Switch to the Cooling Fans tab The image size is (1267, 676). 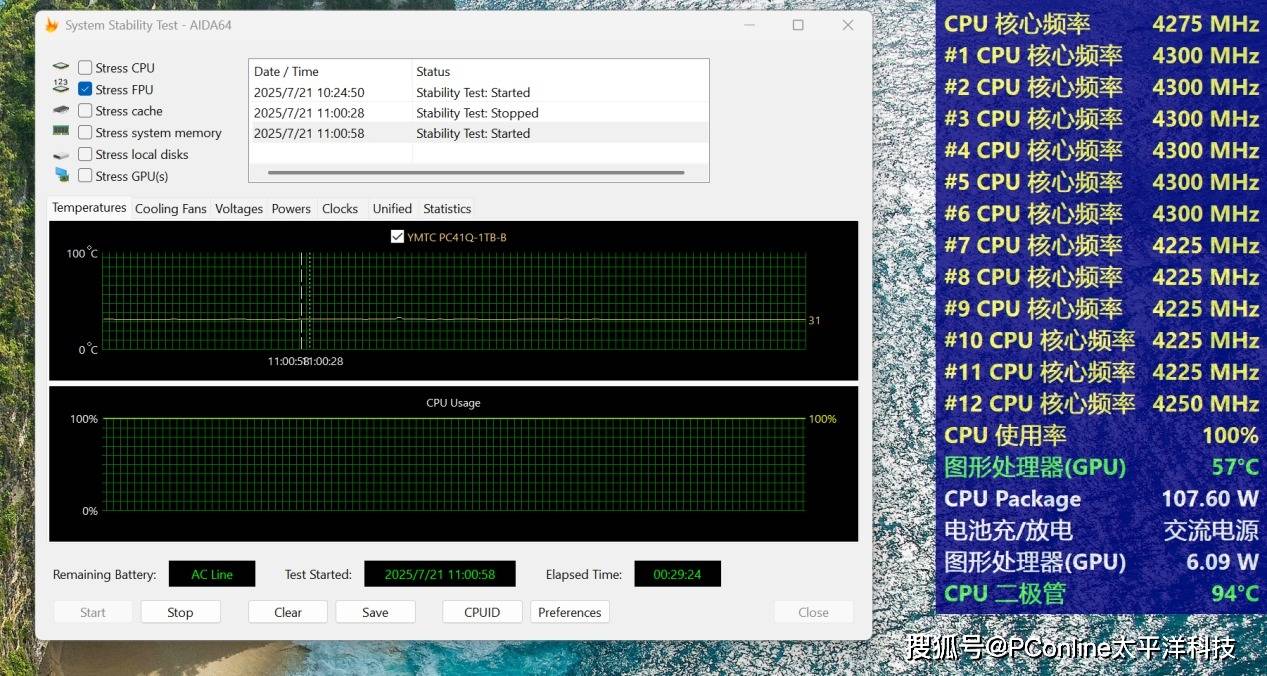pyautogui.click(x=170, y=209)
